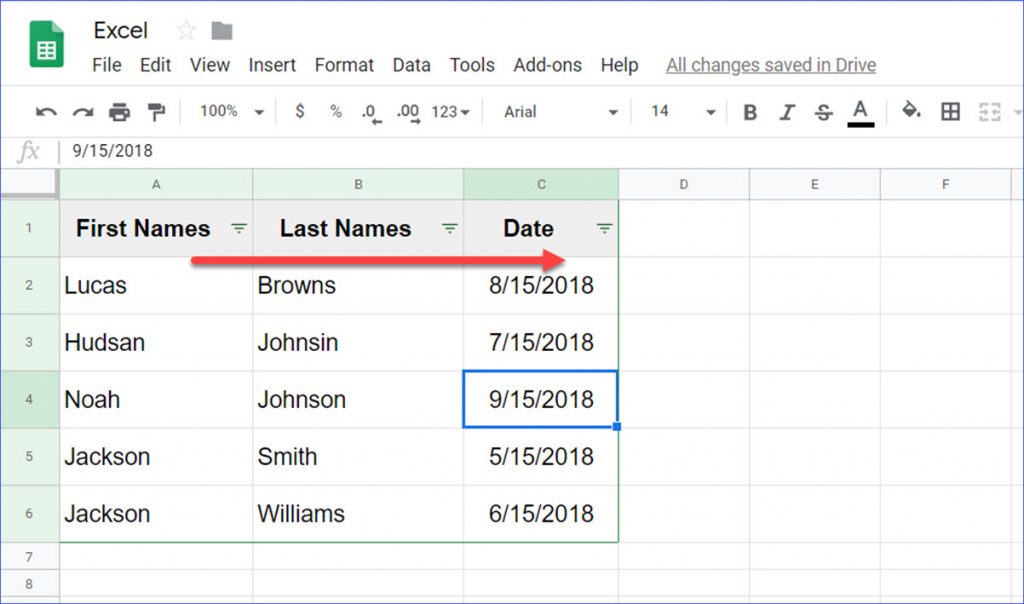Open the First Names filter dropdown
Viewport: 1024px width, 604px height.
(238, 229)
